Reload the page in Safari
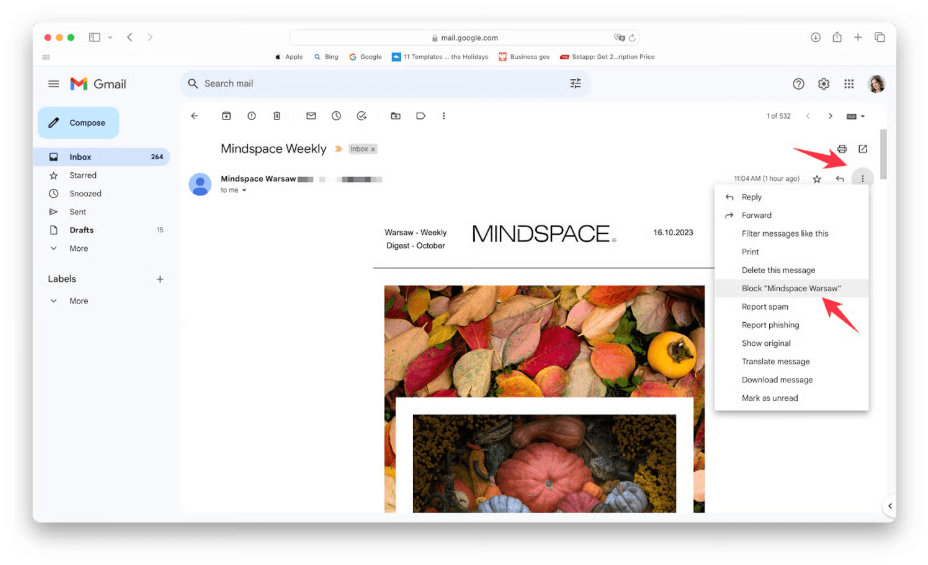The height and width of the screenshot is (565, 928). click(632, 38)
